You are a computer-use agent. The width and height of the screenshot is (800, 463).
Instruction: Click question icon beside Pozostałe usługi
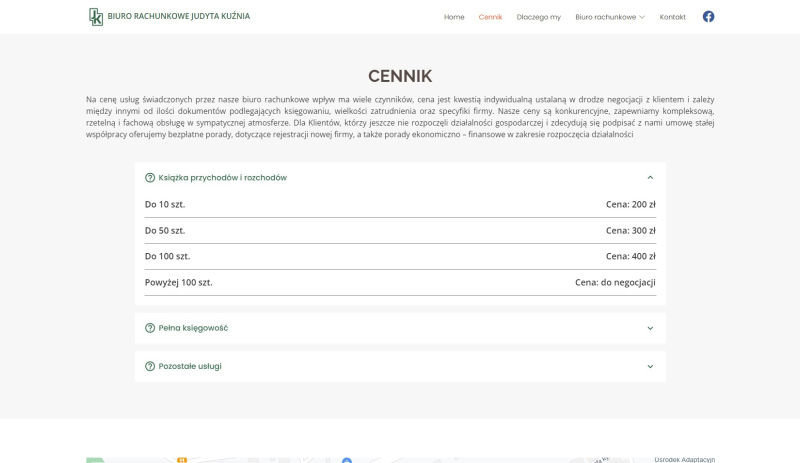pos(150,366)
